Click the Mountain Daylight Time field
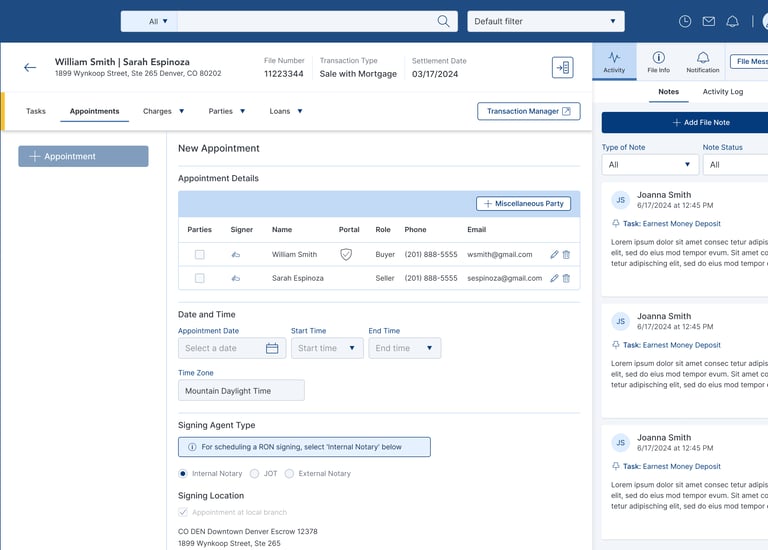 tap(241, 390)
